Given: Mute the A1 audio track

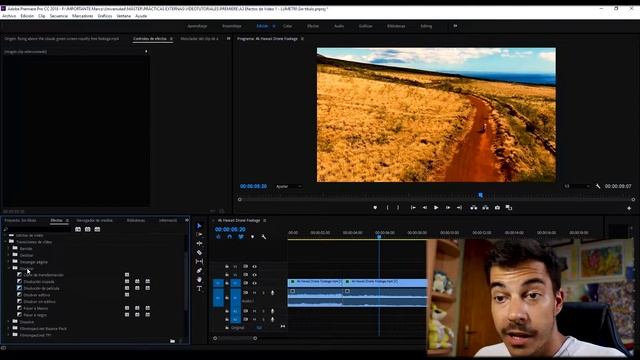Looking at the screenshot, I should pyautogui.click(x=254, y=293).
